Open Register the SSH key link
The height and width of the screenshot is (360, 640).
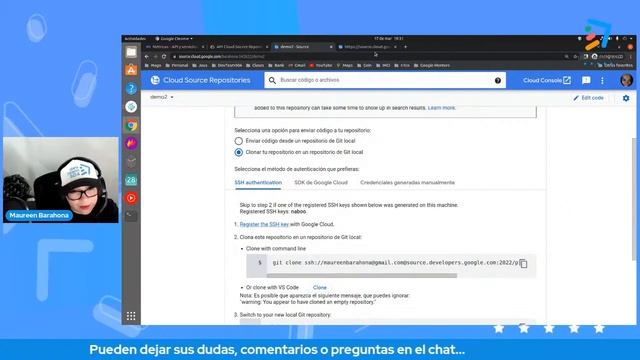264,224
